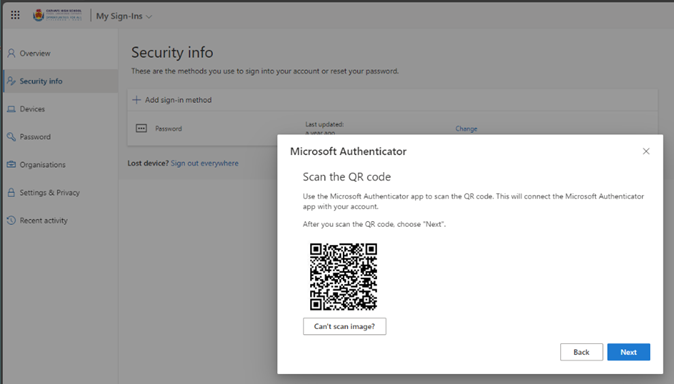Click the Next button
Image resolution: width=674 pixels, height=384 pixels.
click(x=628, y=352)
